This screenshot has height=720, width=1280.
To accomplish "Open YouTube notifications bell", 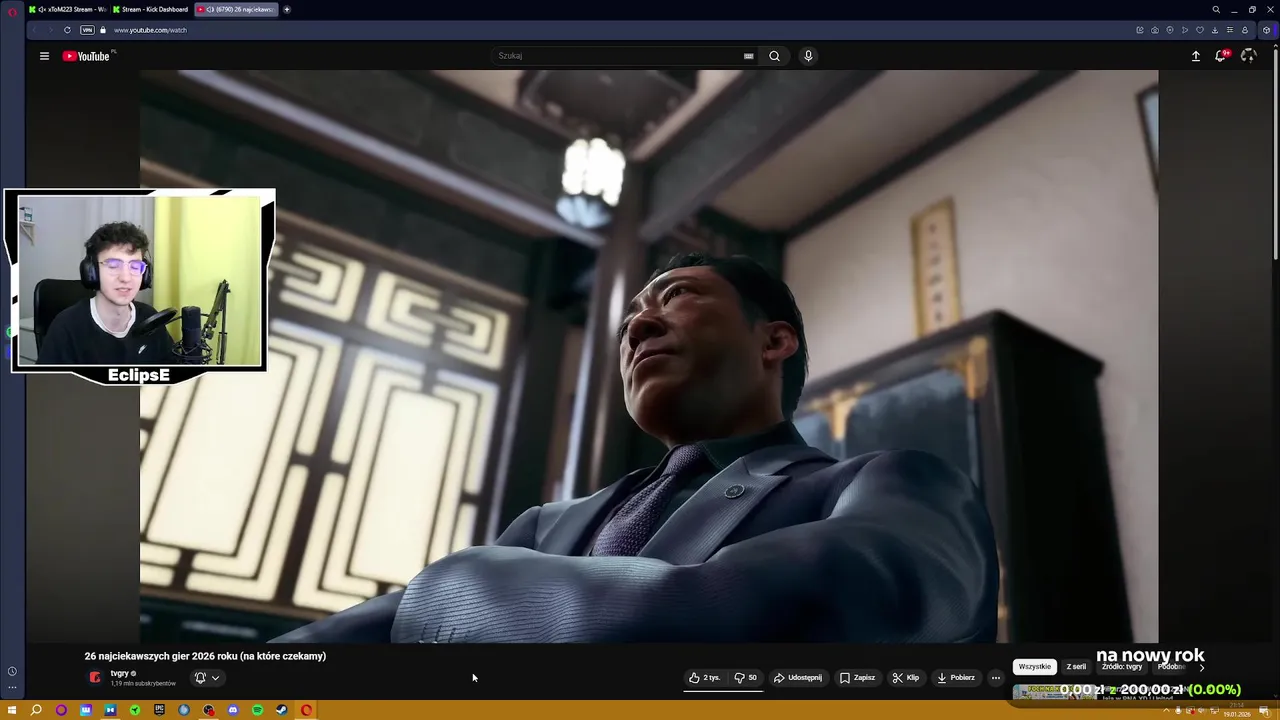I will (x=1221, y=56).
